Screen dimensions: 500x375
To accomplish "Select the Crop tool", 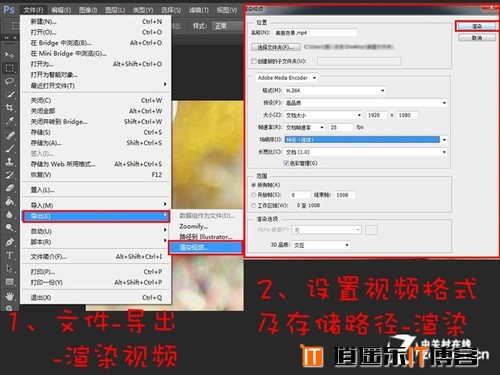I will tap(9, 108).
